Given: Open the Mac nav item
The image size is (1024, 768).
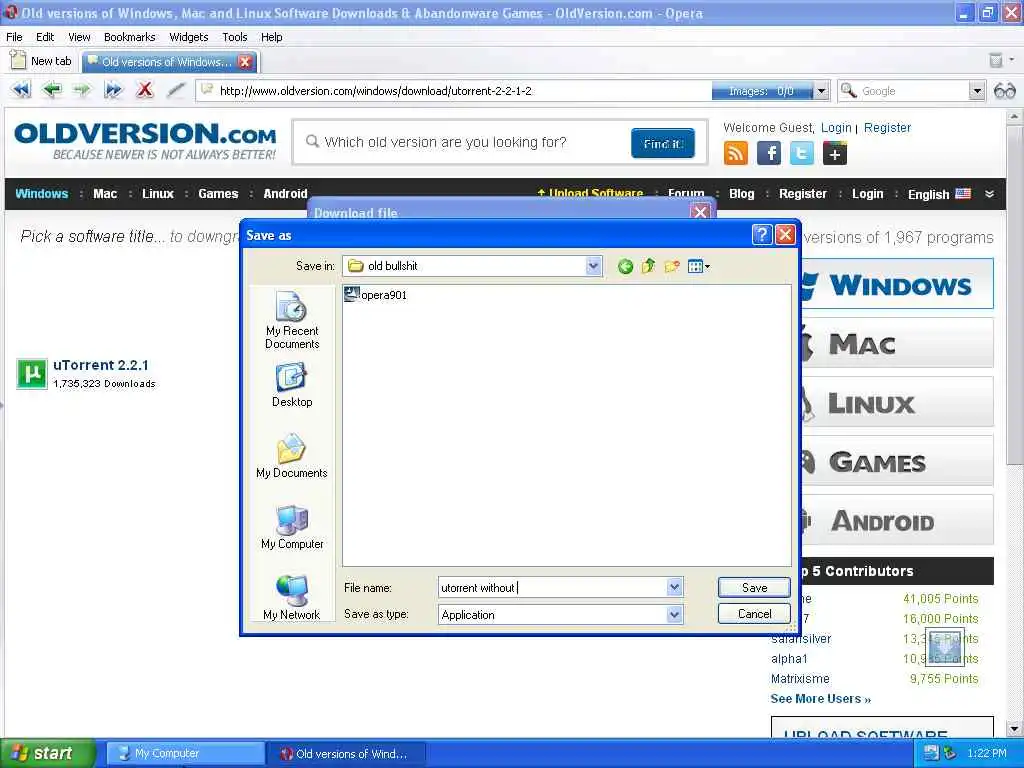Looking at the screenshot, I should pos(105,194).
